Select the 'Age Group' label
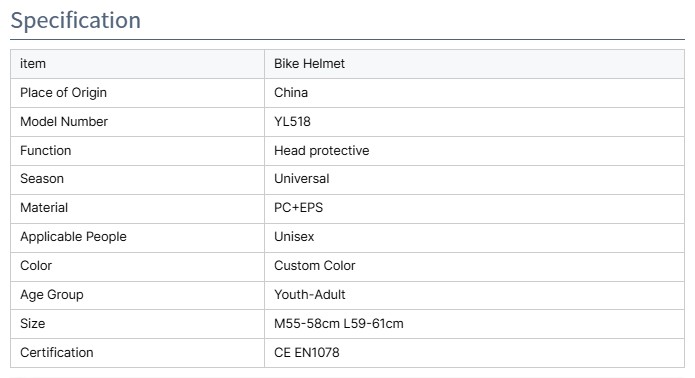 click(x=52, y=295)
